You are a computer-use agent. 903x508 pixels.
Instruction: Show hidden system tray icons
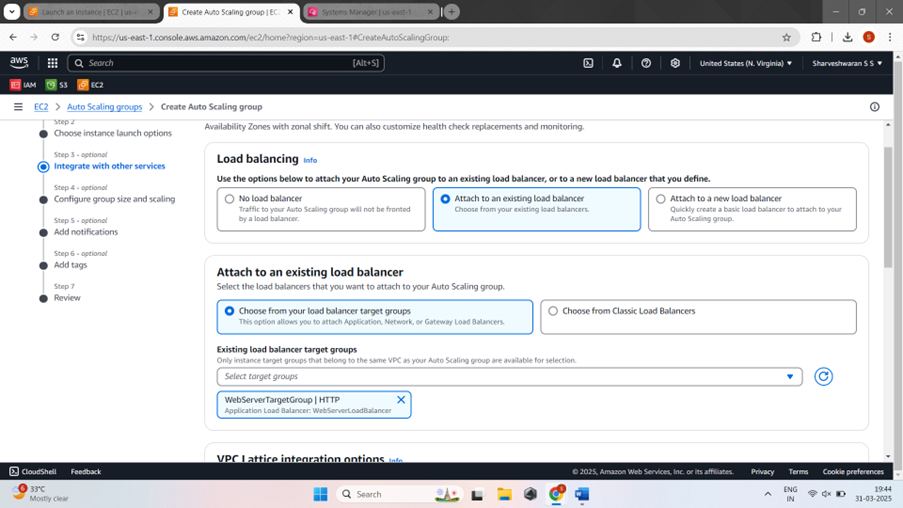coord(768,494)
